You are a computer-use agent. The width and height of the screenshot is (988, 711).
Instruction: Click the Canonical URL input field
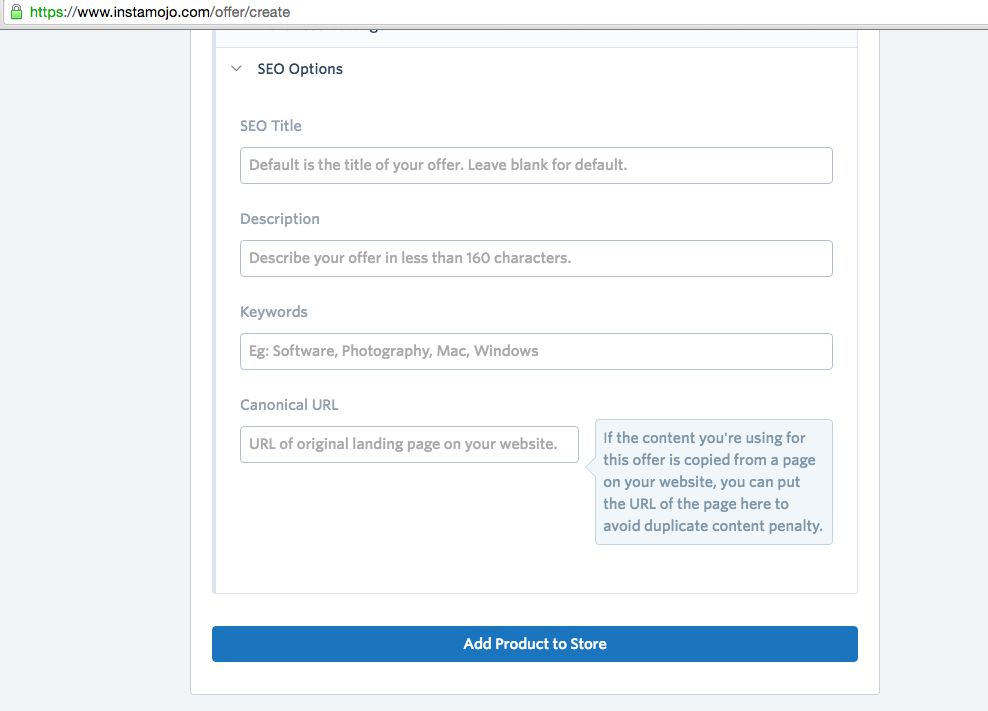[409, 444]
